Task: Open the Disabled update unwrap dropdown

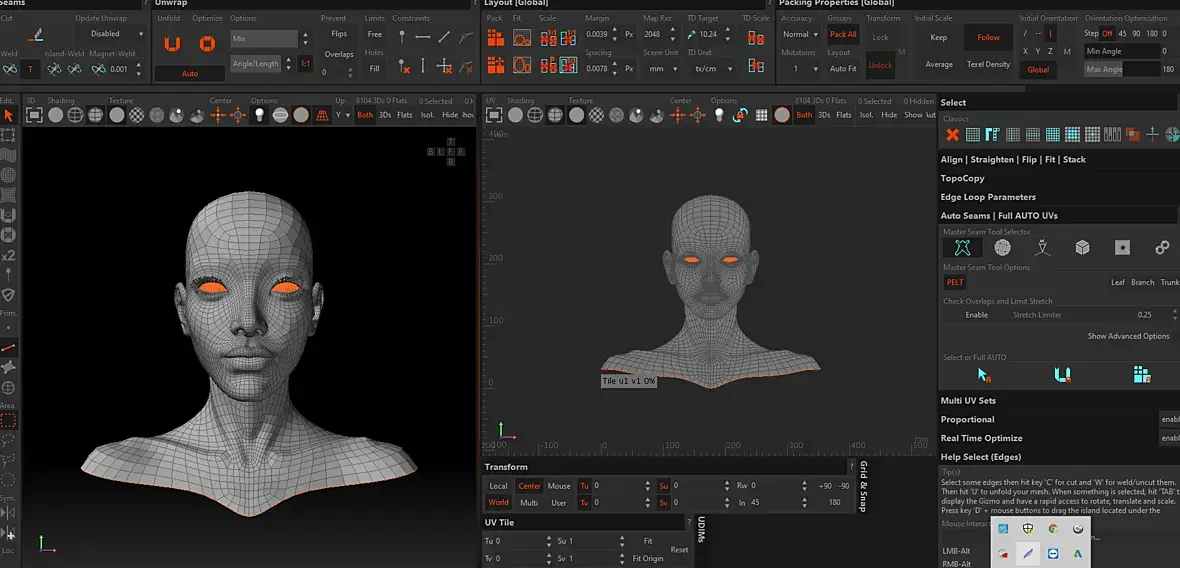Action: 111,34
